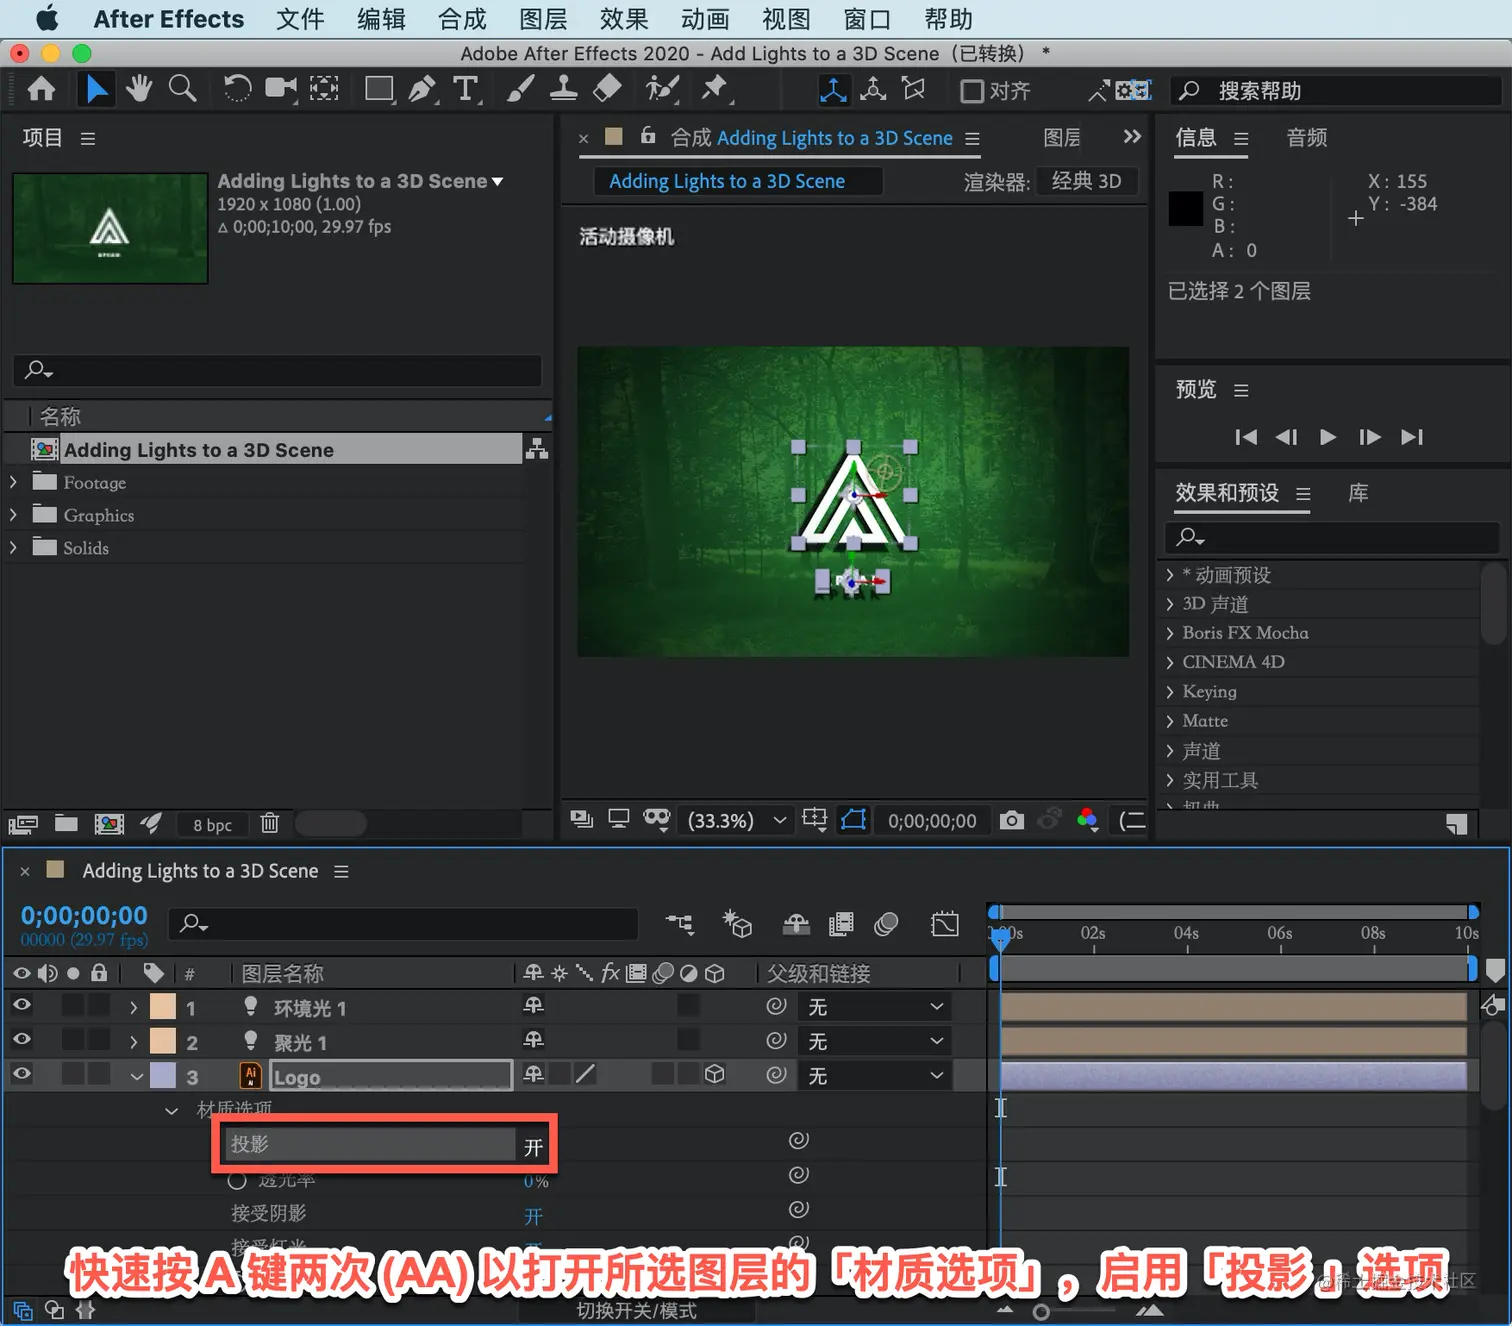
Task: Jump to first frame in Preview panel
Action: click(x=1246, y=437)
